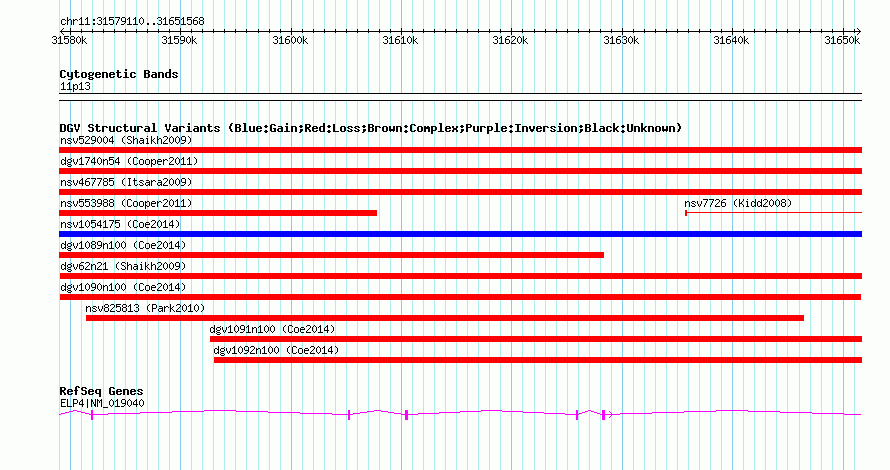Click the red bar below dgv62n21
The width and height of the screenshot is (890, 470).
460,276
